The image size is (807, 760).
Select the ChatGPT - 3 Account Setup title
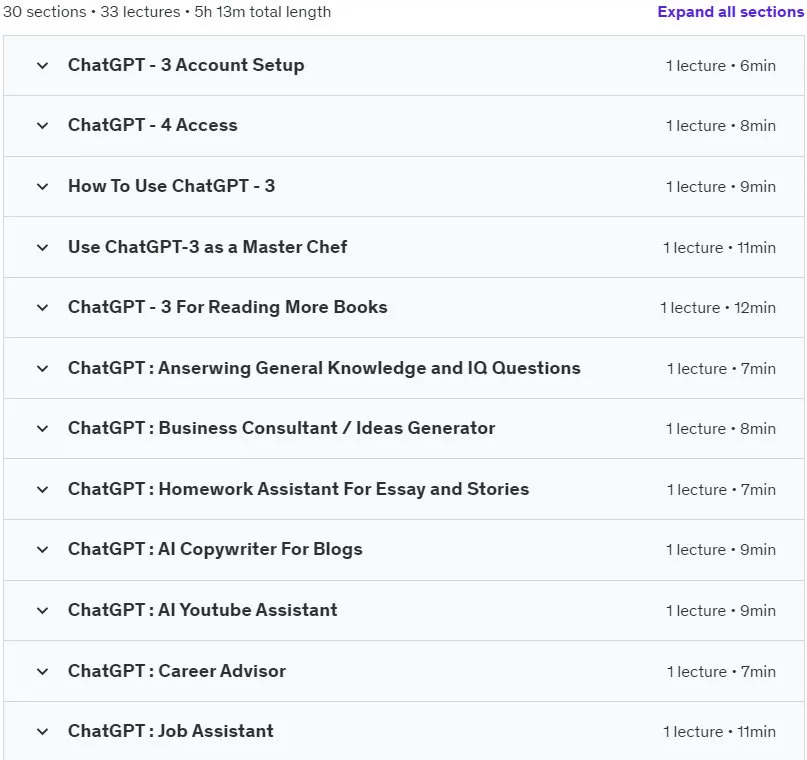point(186,65)
